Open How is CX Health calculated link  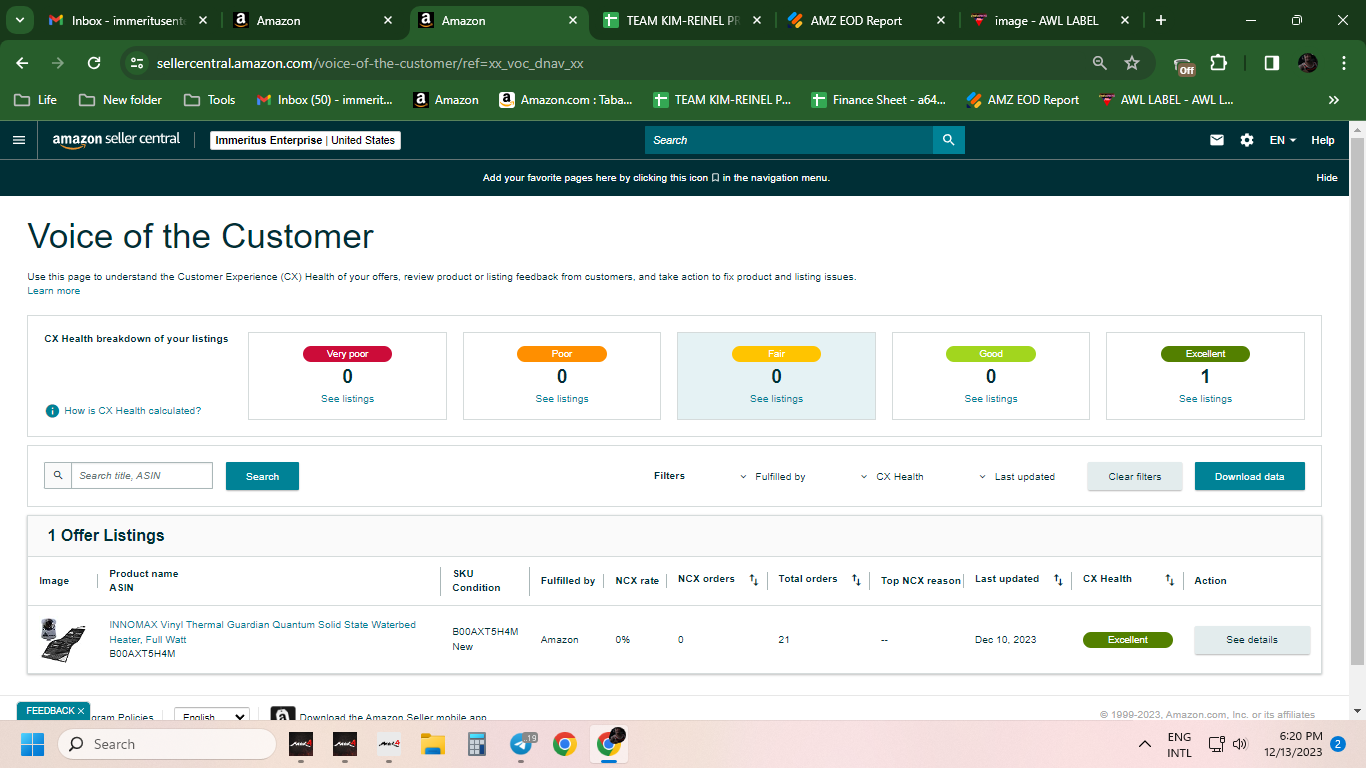tap(133, 411)
